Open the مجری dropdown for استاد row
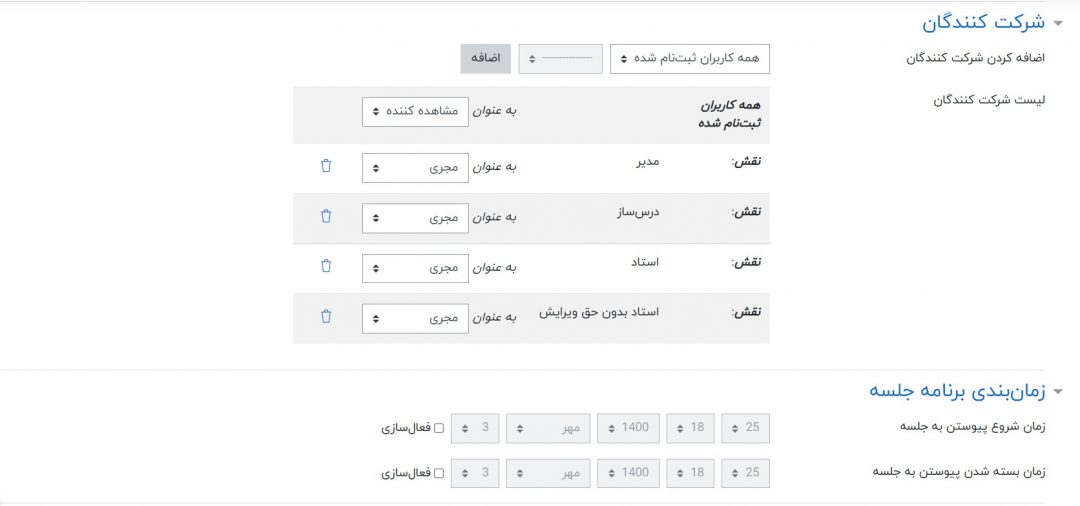1080x506 pixels. (x=414, y=267)
